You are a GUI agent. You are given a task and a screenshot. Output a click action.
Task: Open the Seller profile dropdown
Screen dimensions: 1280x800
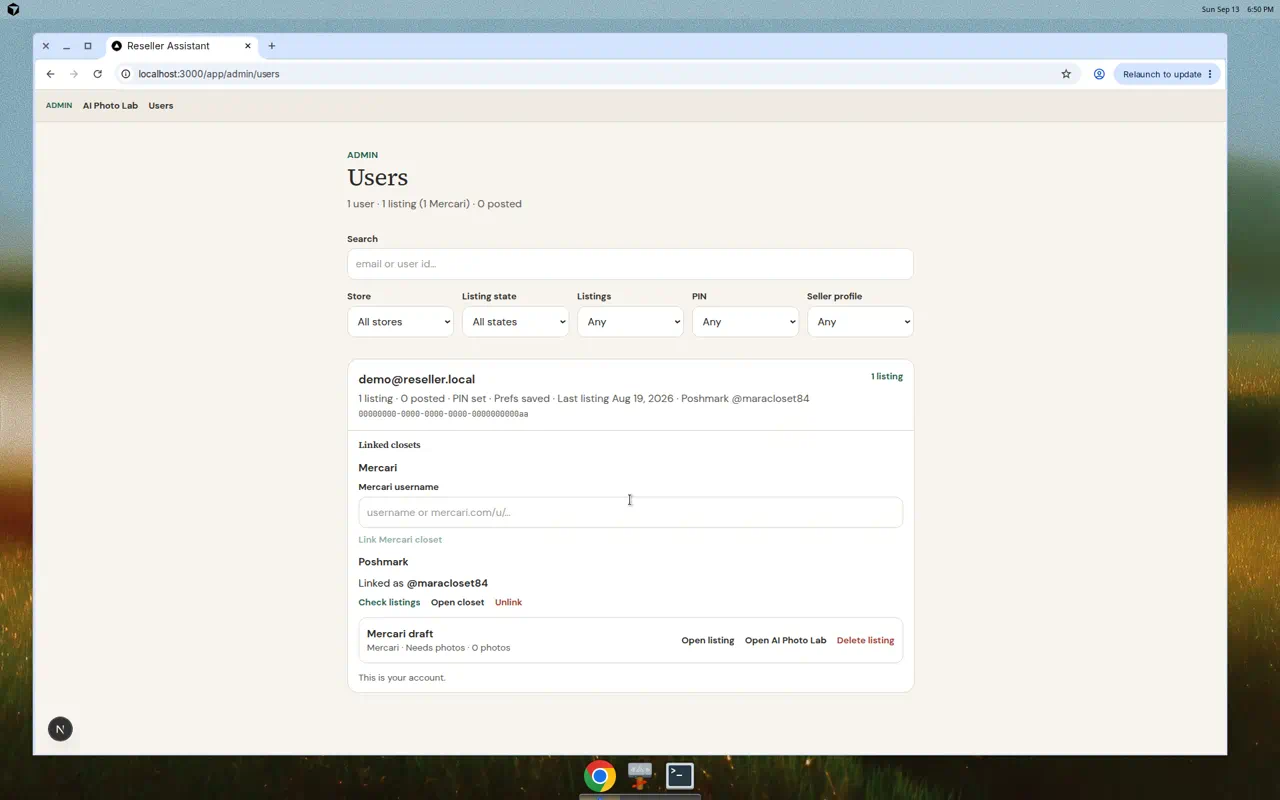pyautogui.click(x=860, y=322)
